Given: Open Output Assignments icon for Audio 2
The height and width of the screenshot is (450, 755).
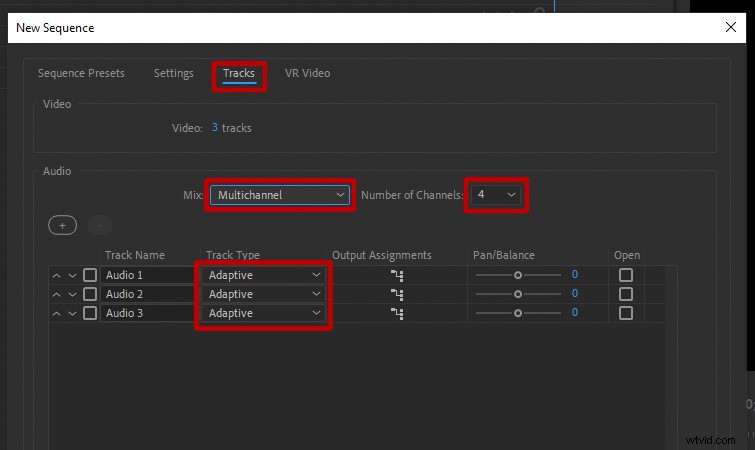Looking at the screenshot, I should pos(397,294).
